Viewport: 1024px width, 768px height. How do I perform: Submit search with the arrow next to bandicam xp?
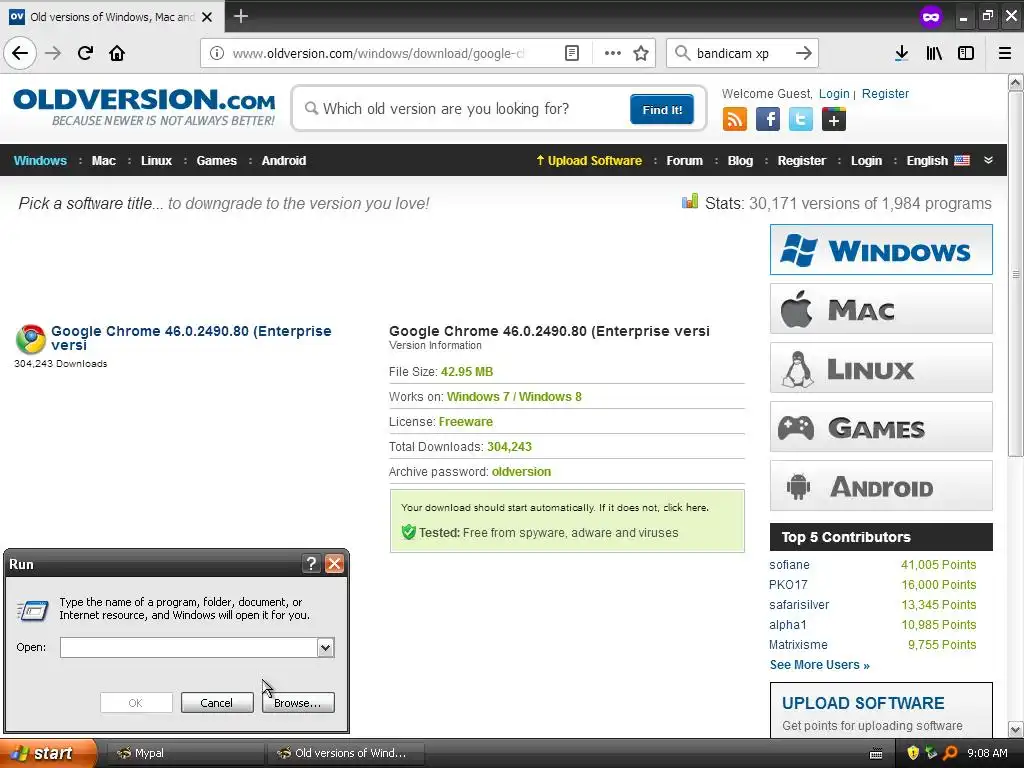point(804,53)
